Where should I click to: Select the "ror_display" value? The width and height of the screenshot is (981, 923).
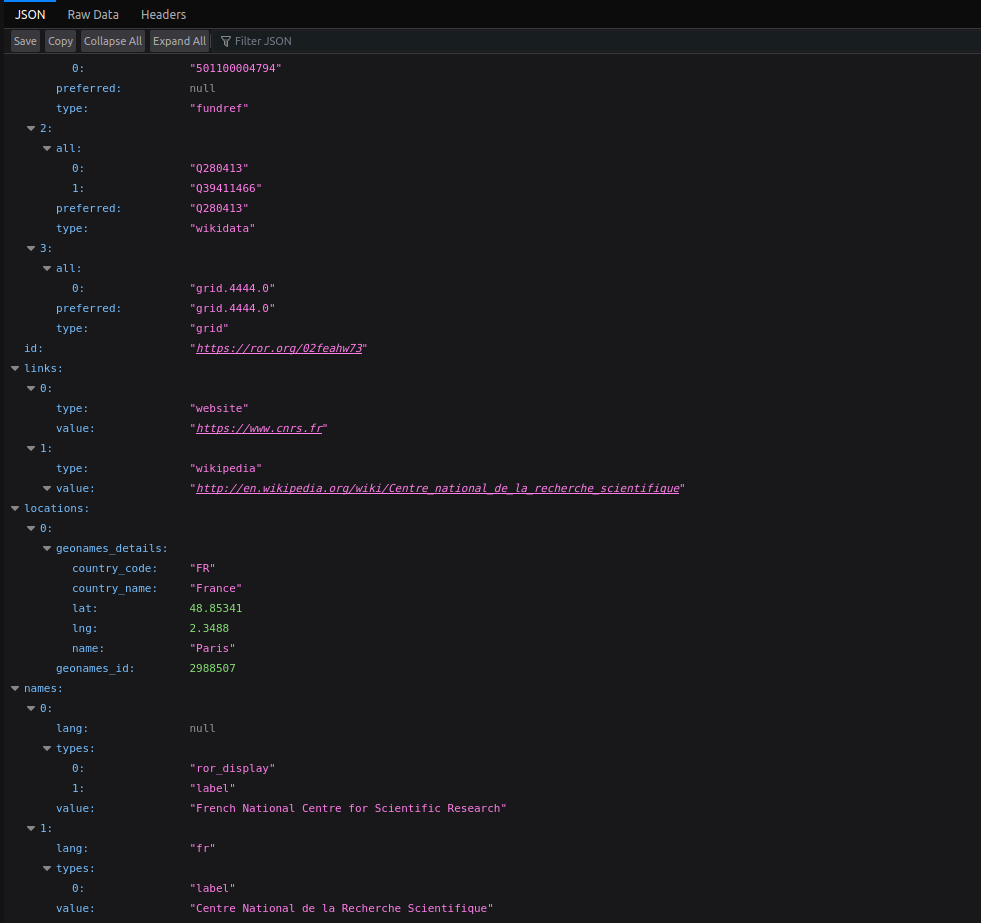[232, 768]
